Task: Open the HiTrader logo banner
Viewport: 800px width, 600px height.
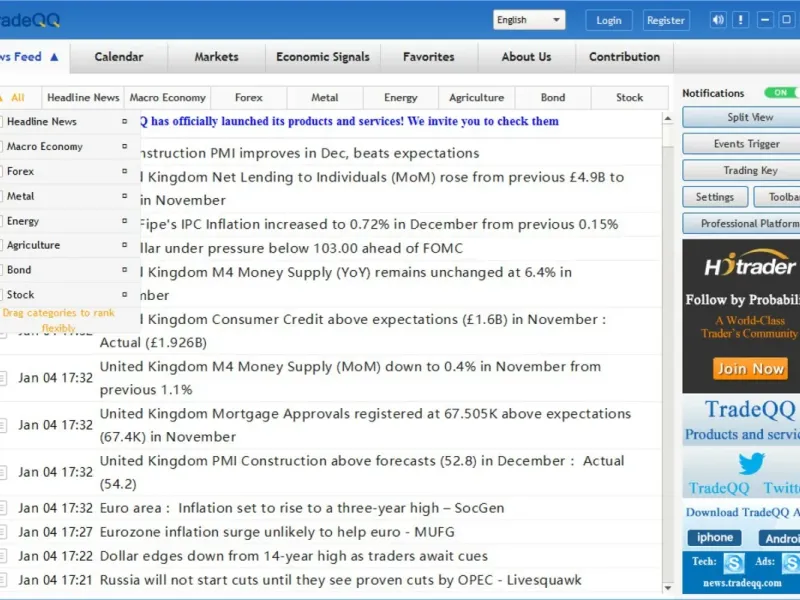Action: click(x=749, y=264)
